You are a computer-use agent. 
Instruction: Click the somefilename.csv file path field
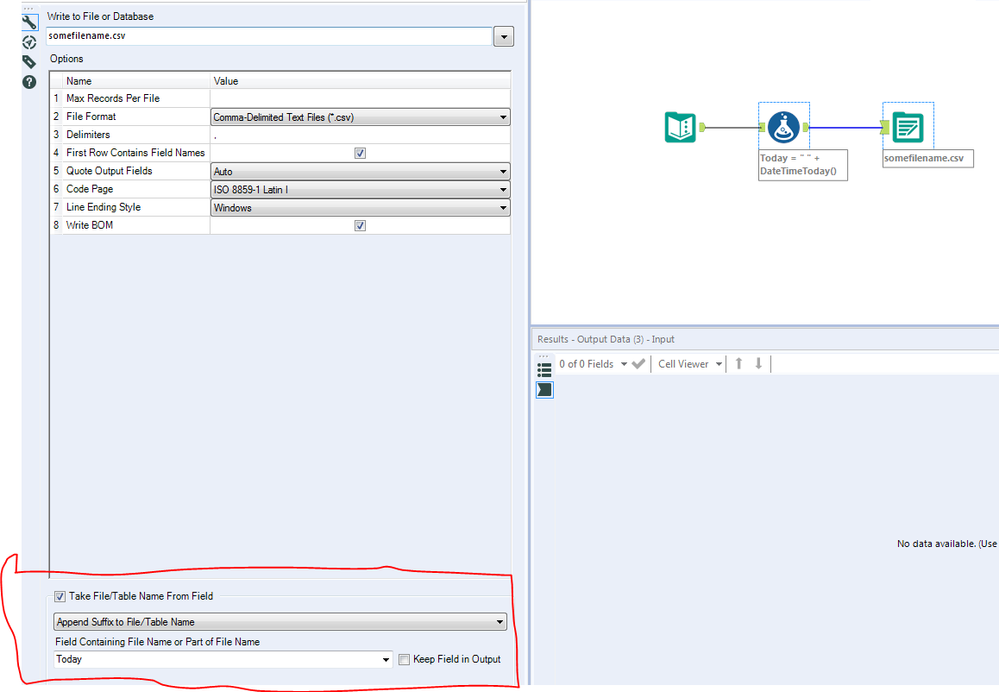(x=269, y=36)
